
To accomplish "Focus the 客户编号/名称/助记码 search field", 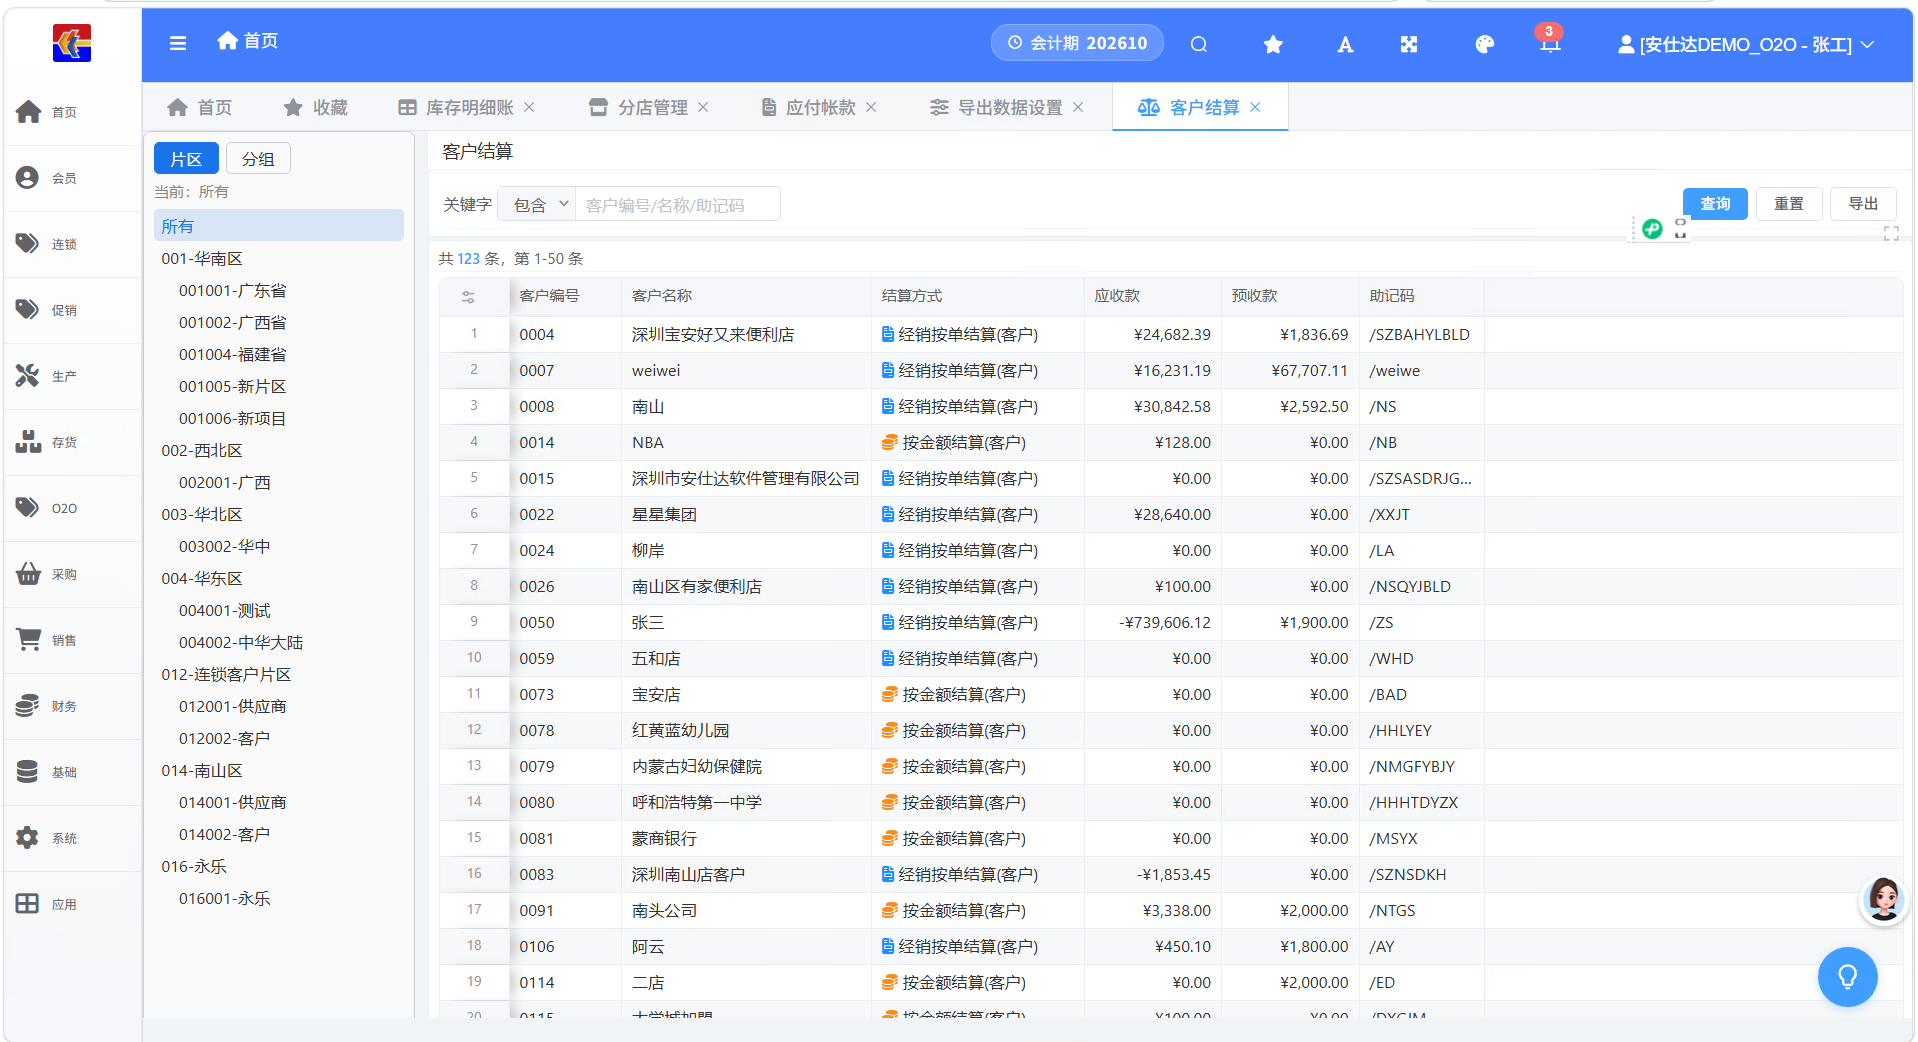I will pos(678,204).
